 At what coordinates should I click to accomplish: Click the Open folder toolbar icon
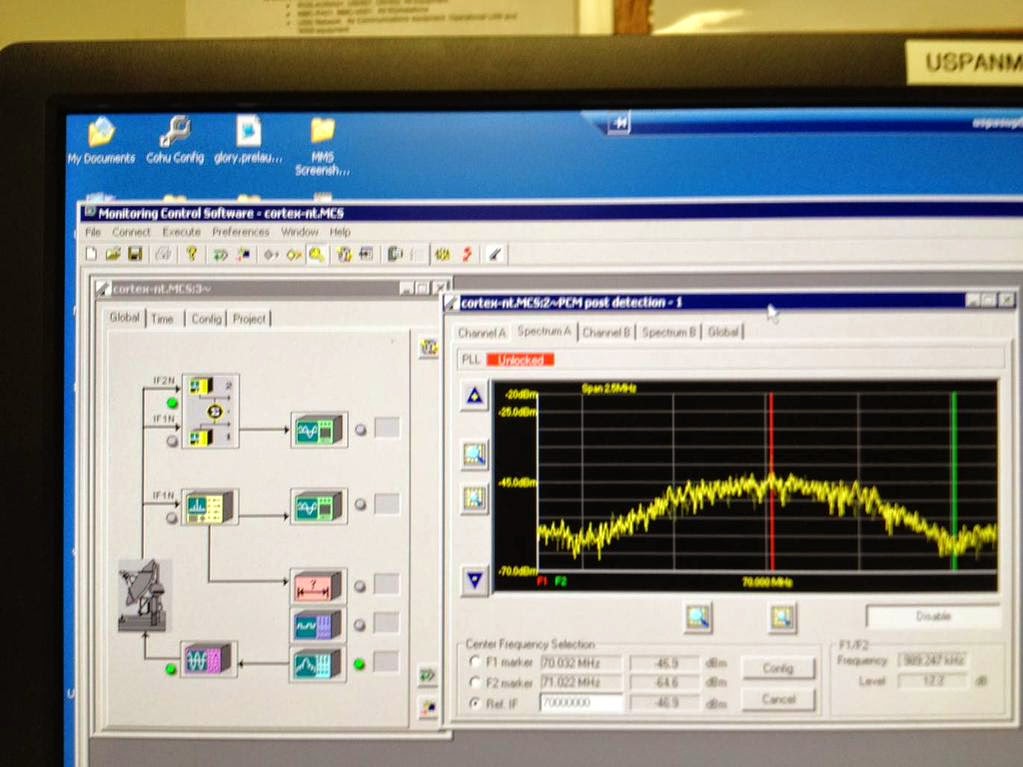pyautogui.click(x=113, y=254)
